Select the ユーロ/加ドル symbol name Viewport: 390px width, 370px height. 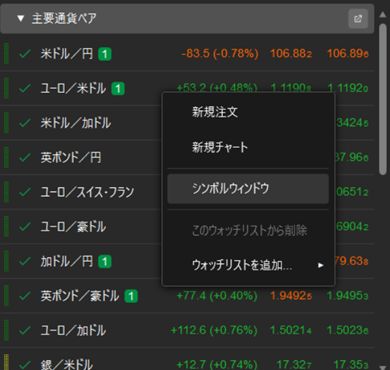73,330
